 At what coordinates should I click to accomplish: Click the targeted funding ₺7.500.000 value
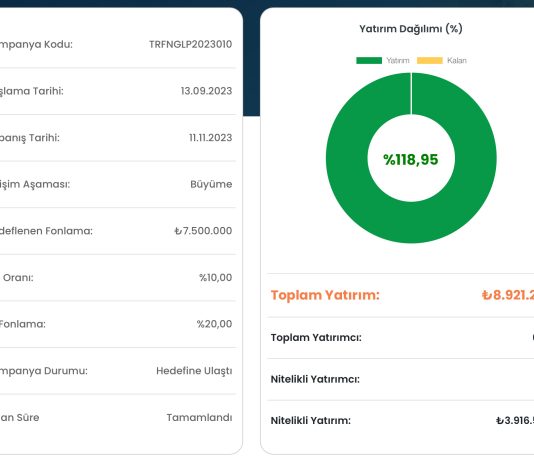click(203, 231)
